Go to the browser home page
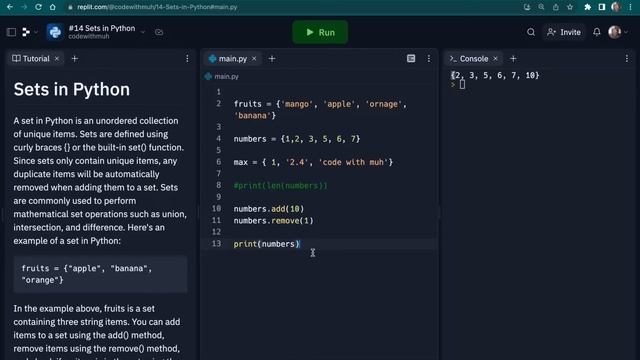The image size is (640, 360). [52, 7]
